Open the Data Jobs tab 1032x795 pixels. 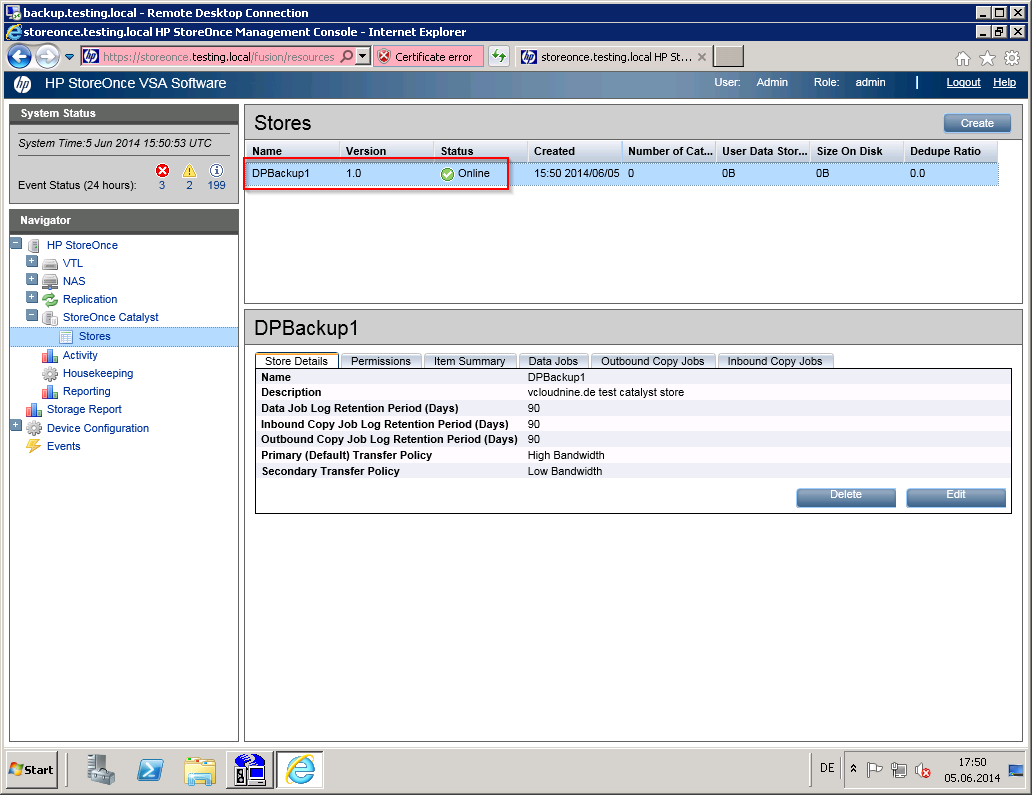click(x=553, y=361)
